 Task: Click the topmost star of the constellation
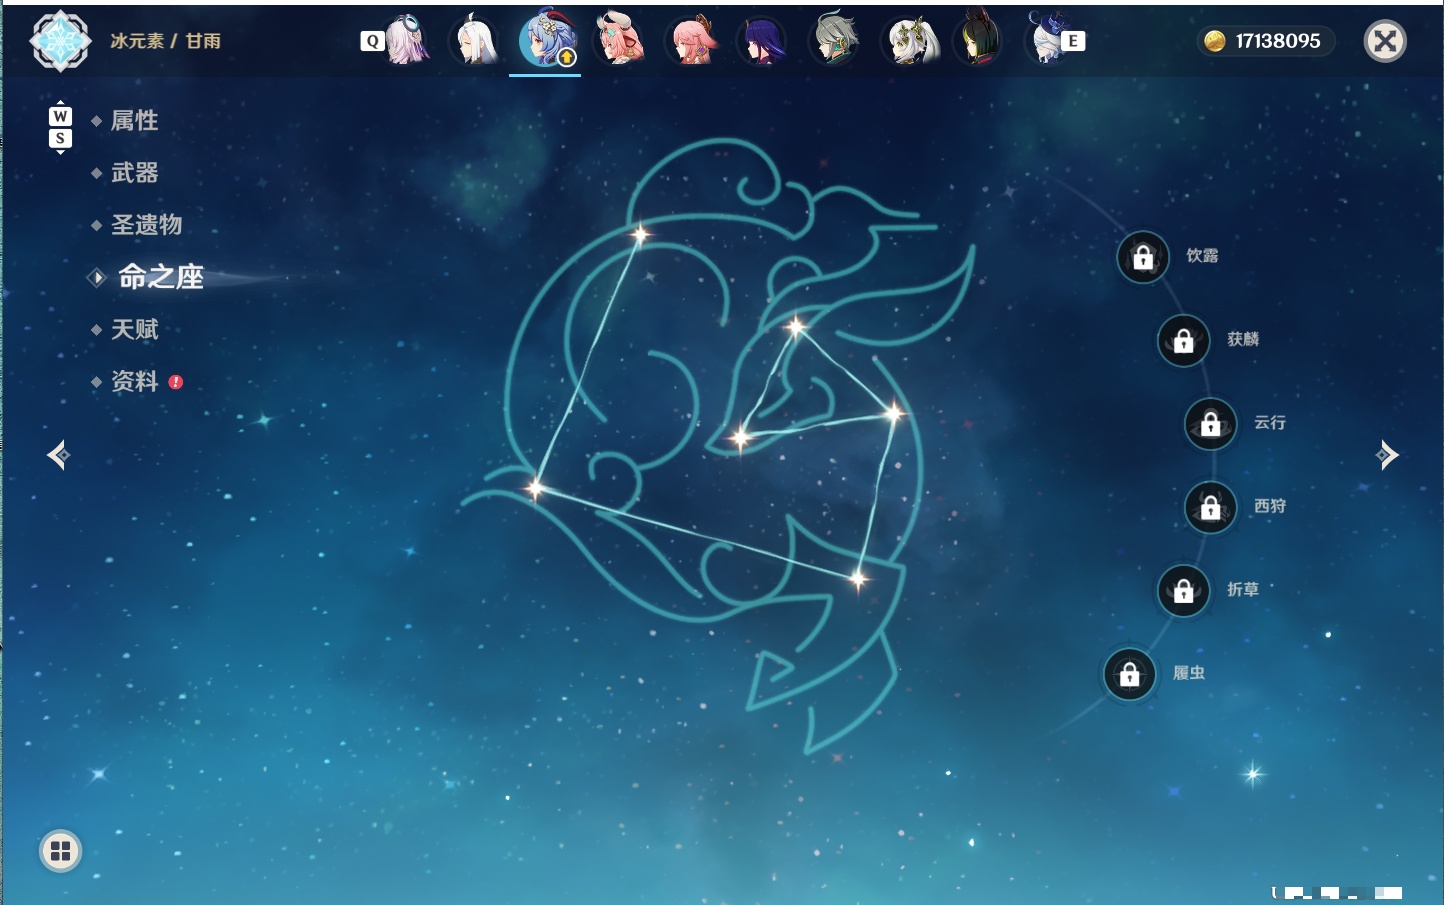[639, 235]
